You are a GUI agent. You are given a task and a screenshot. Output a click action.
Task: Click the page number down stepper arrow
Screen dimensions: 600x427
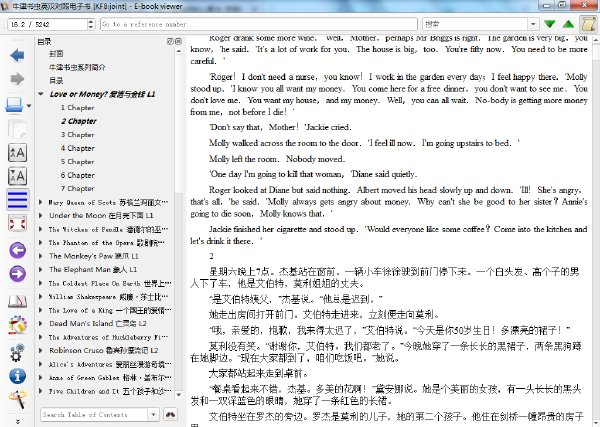click(x=91, y=27)
